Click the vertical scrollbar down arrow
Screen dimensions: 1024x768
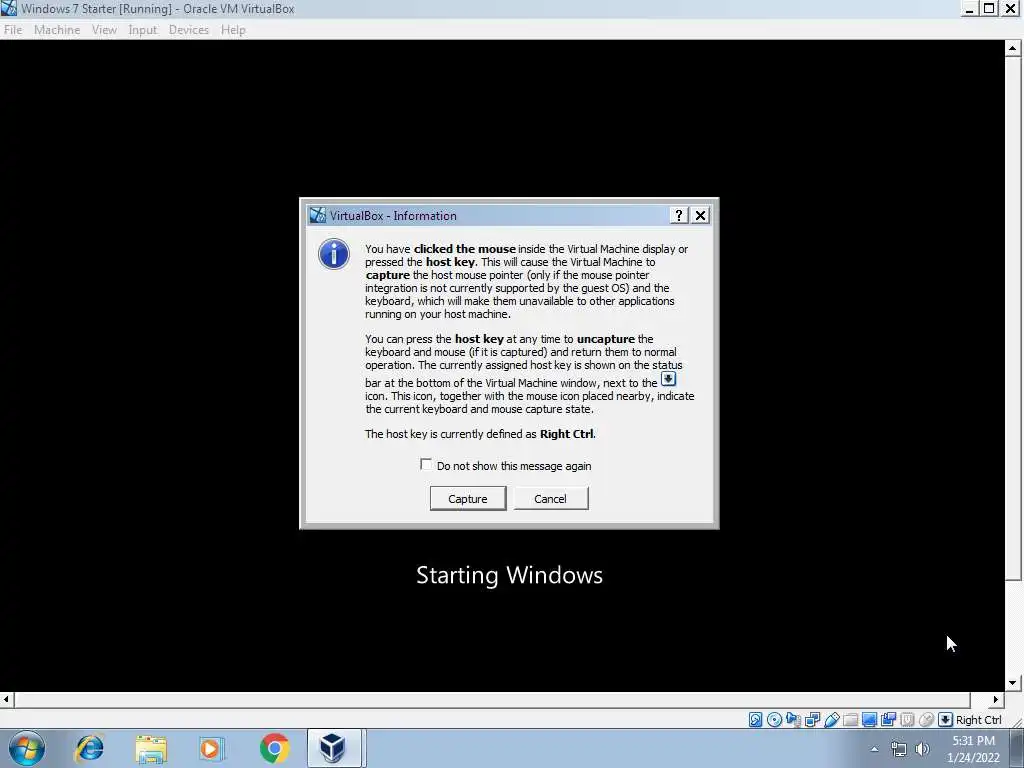(x=1012, y=683)
